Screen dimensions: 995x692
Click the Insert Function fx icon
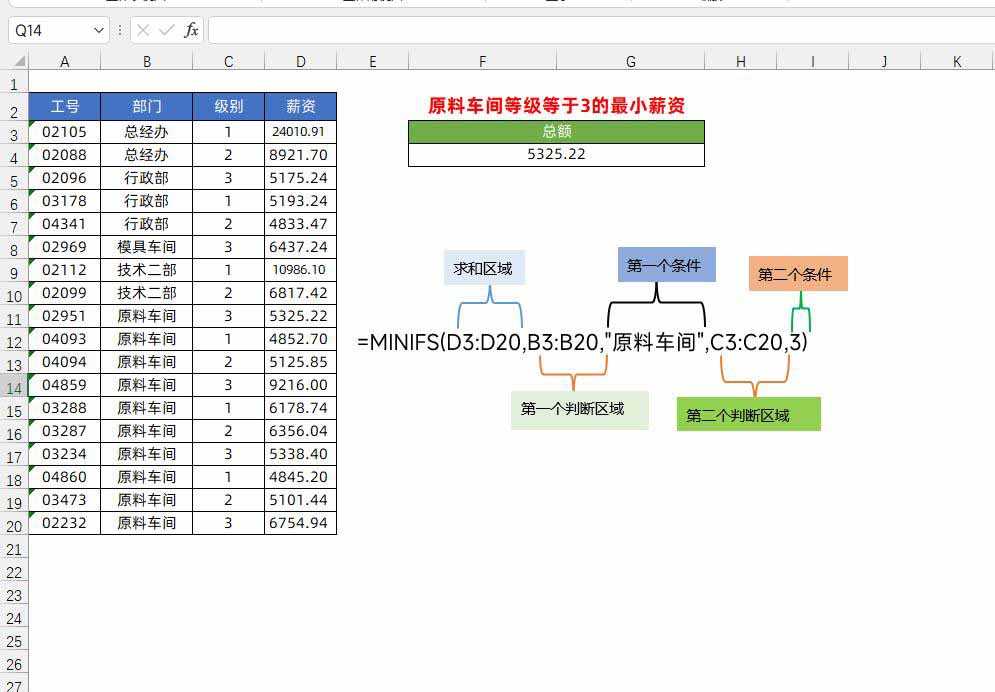point(191,30)
